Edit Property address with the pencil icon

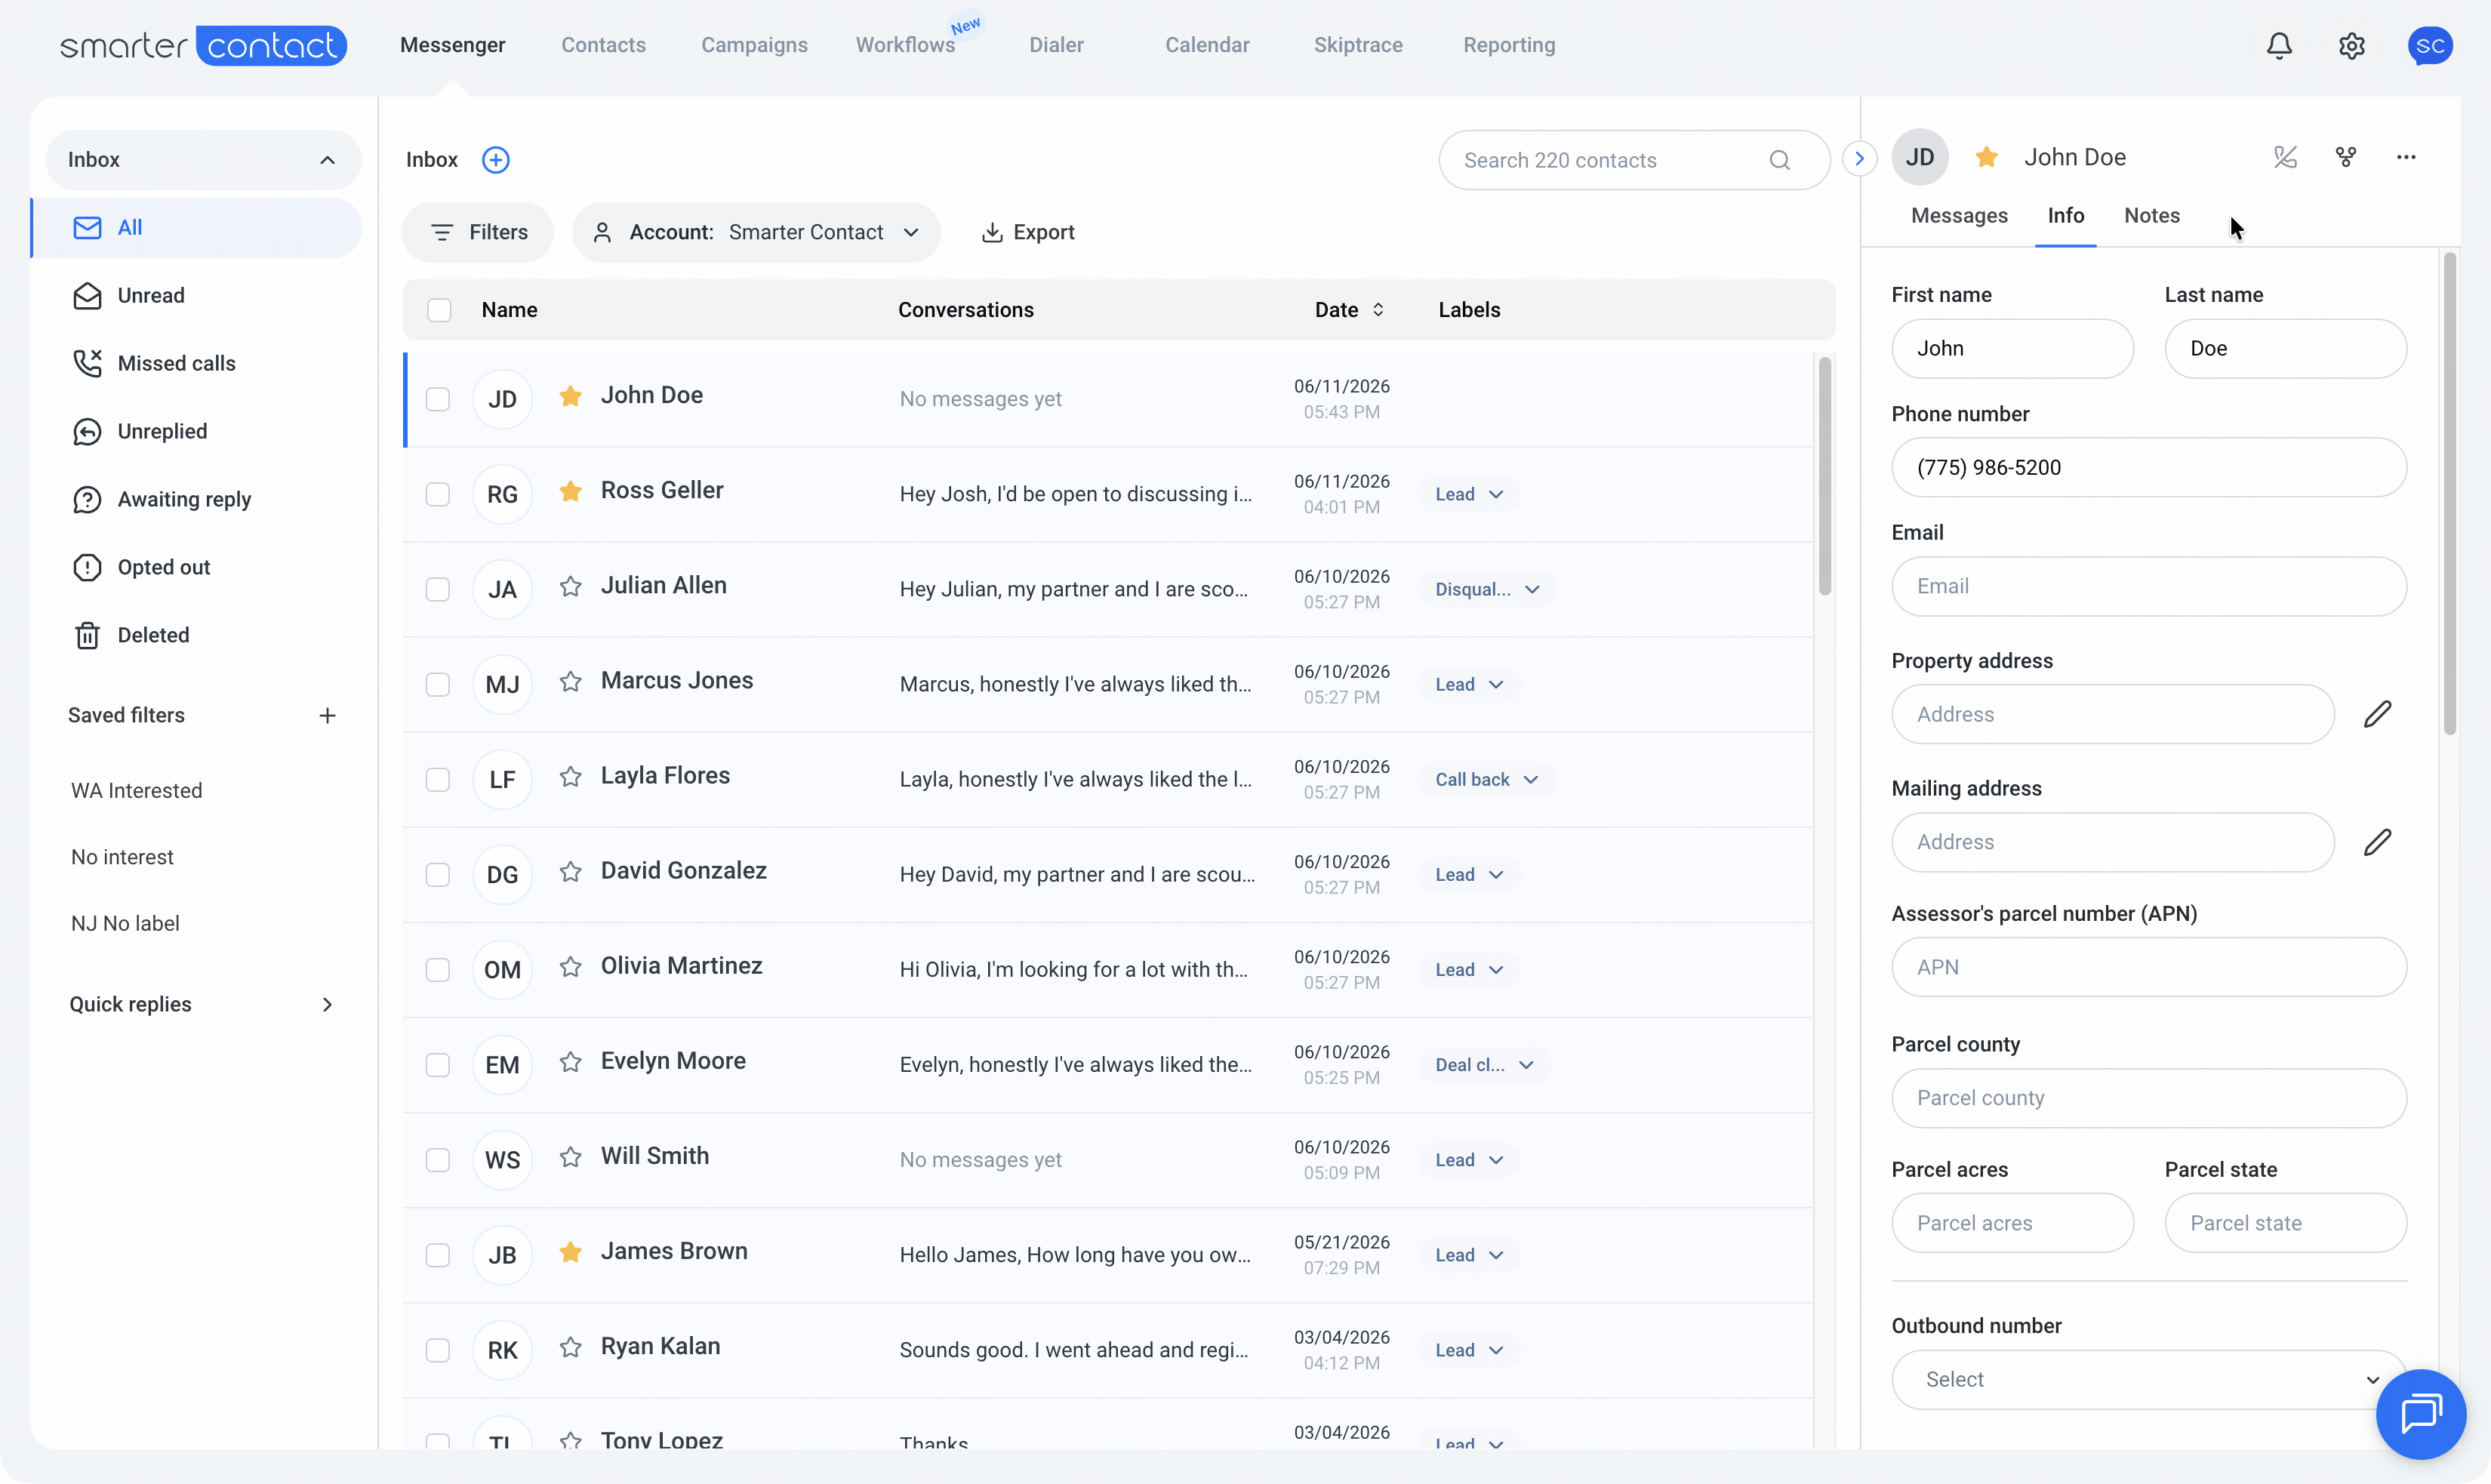[2377, 714]
